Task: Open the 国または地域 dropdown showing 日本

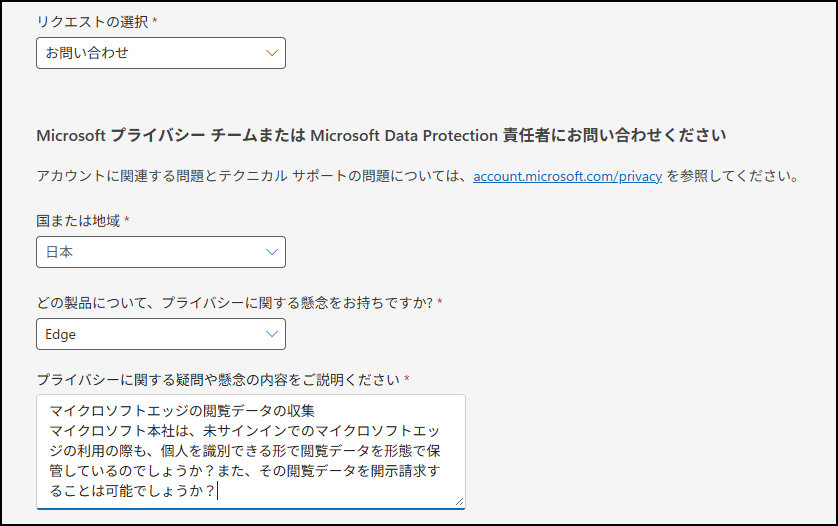Action: pyautogui.click(x=161, y=252)
